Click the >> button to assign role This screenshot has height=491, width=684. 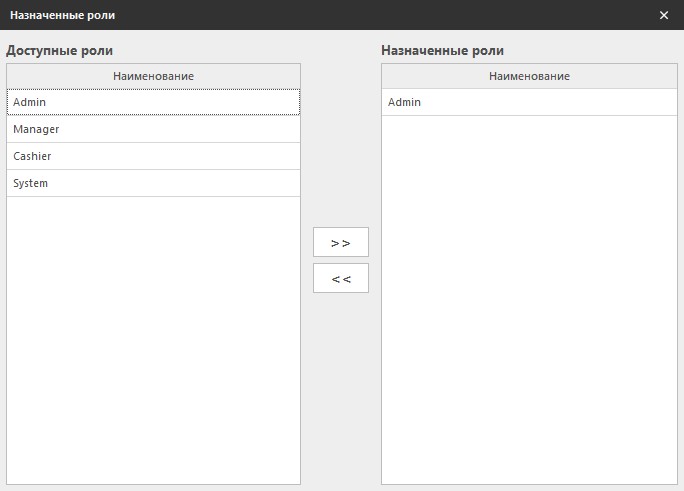click(340, 242)
